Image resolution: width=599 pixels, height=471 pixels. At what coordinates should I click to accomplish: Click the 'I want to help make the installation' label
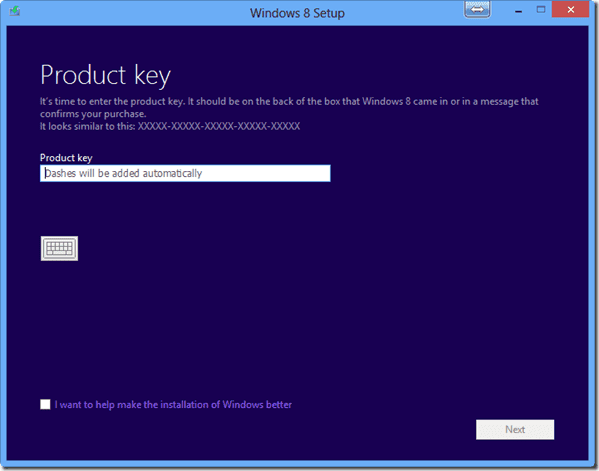click(173, 405)
